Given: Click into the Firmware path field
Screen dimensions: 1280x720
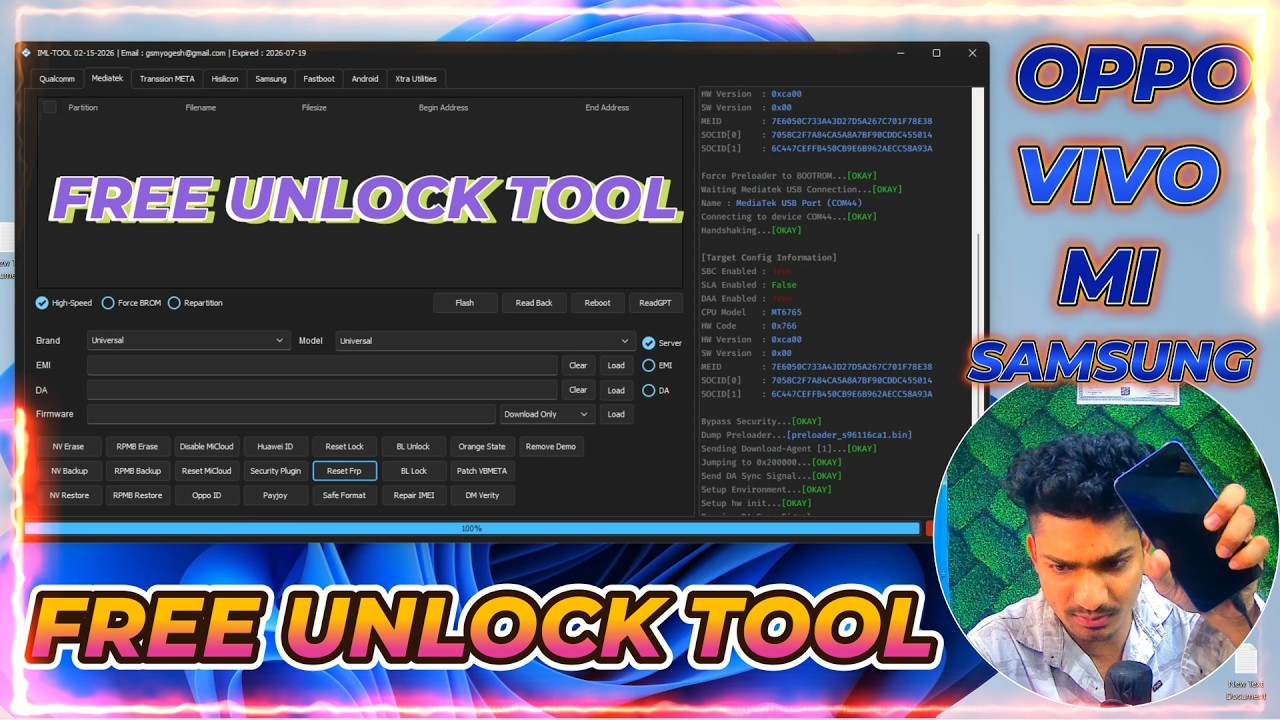Looking at the screenshot, I should point(291,414).
